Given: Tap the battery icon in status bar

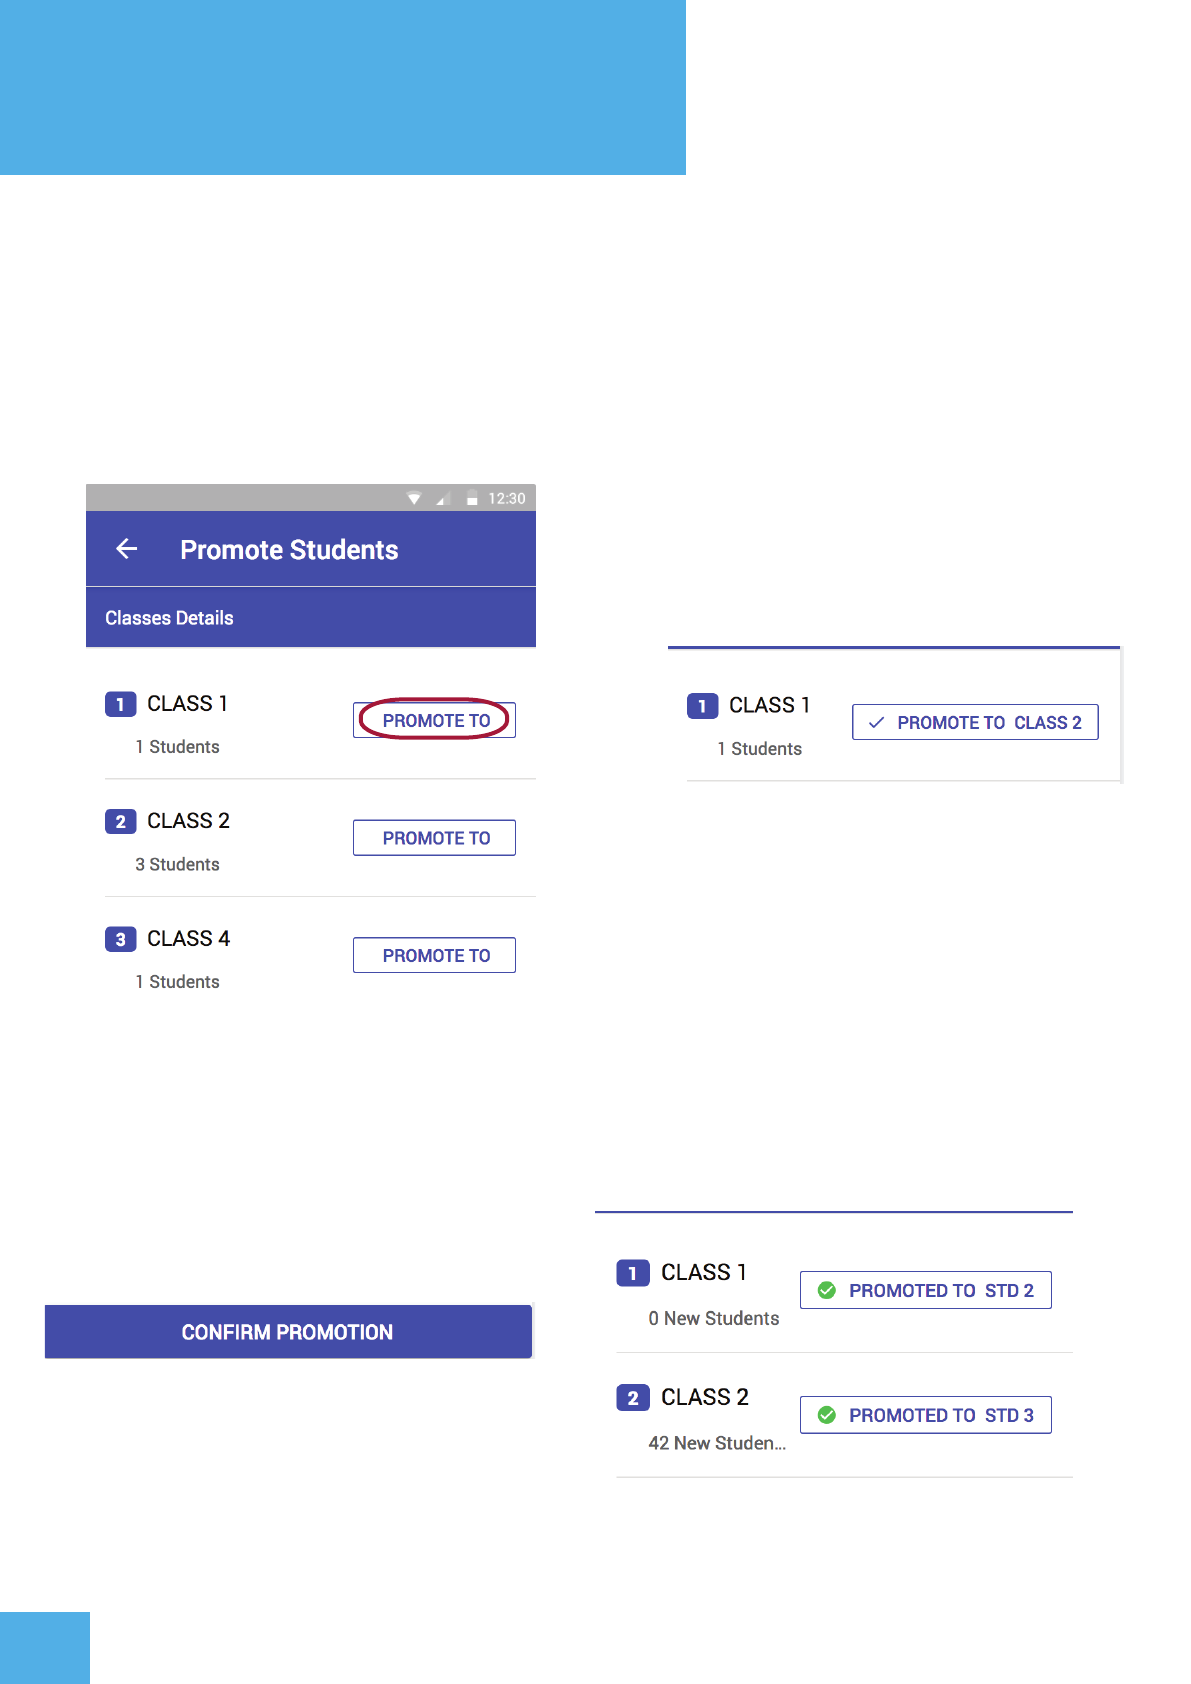Looking at the screenshot, I should [472, 498].
